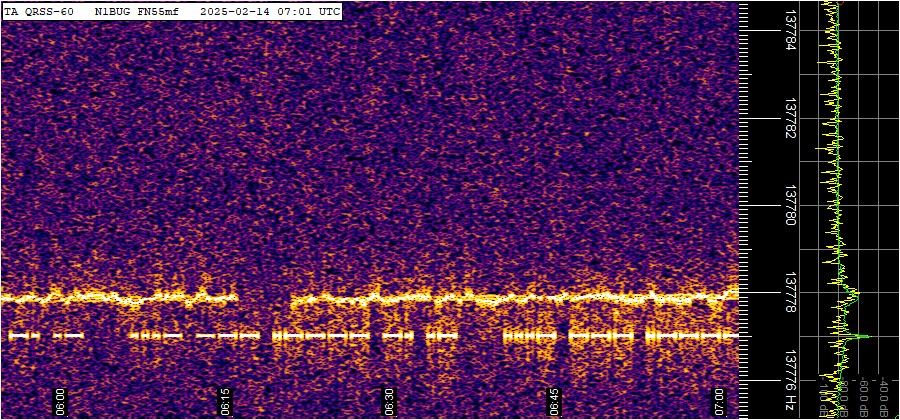900x420 pixels.
Task: Click the continuous wavy trace near 137778 Hz
Action: [500, 297]
